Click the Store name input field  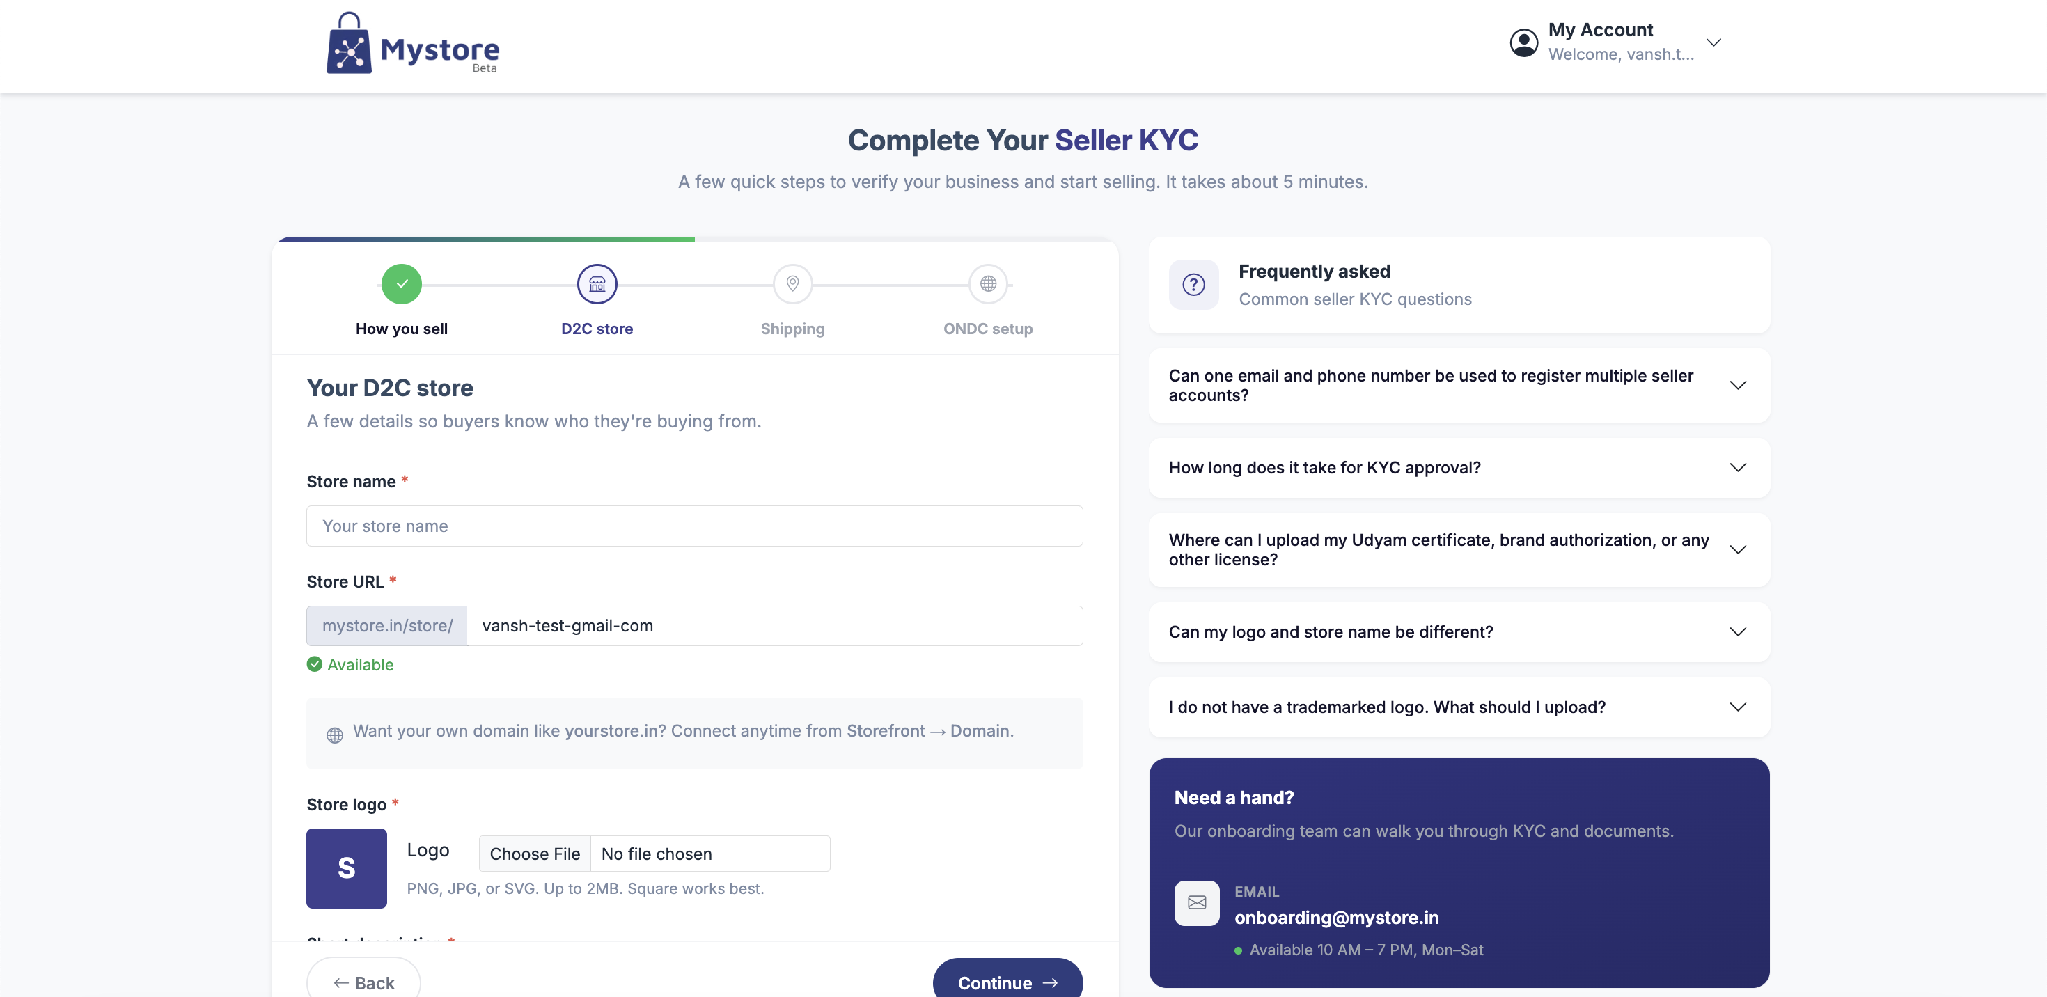[x=694, y=526]
